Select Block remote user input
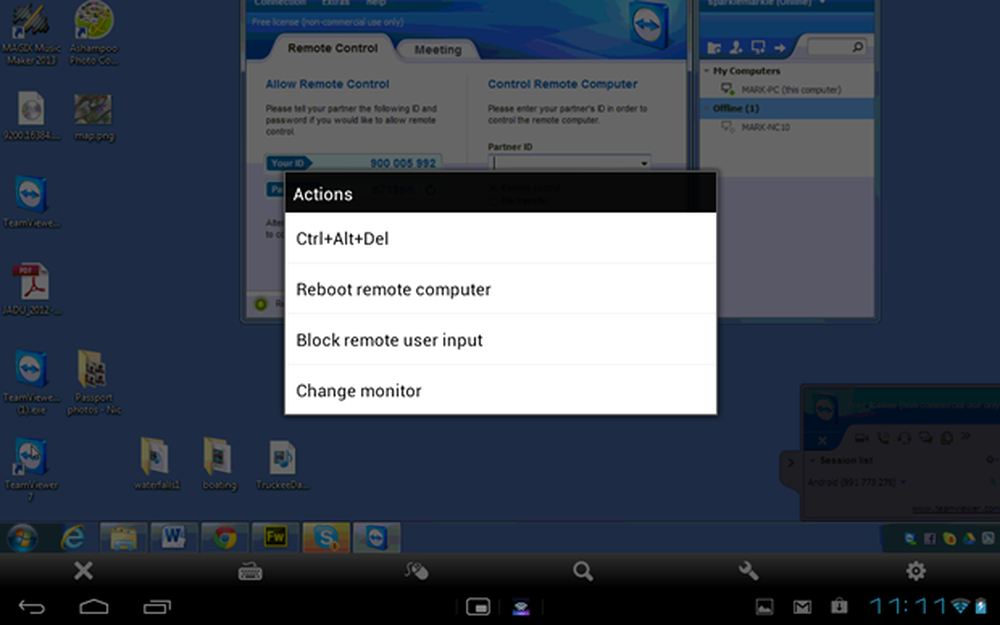Screen dimensions: 1000x625 pos(501,340)
